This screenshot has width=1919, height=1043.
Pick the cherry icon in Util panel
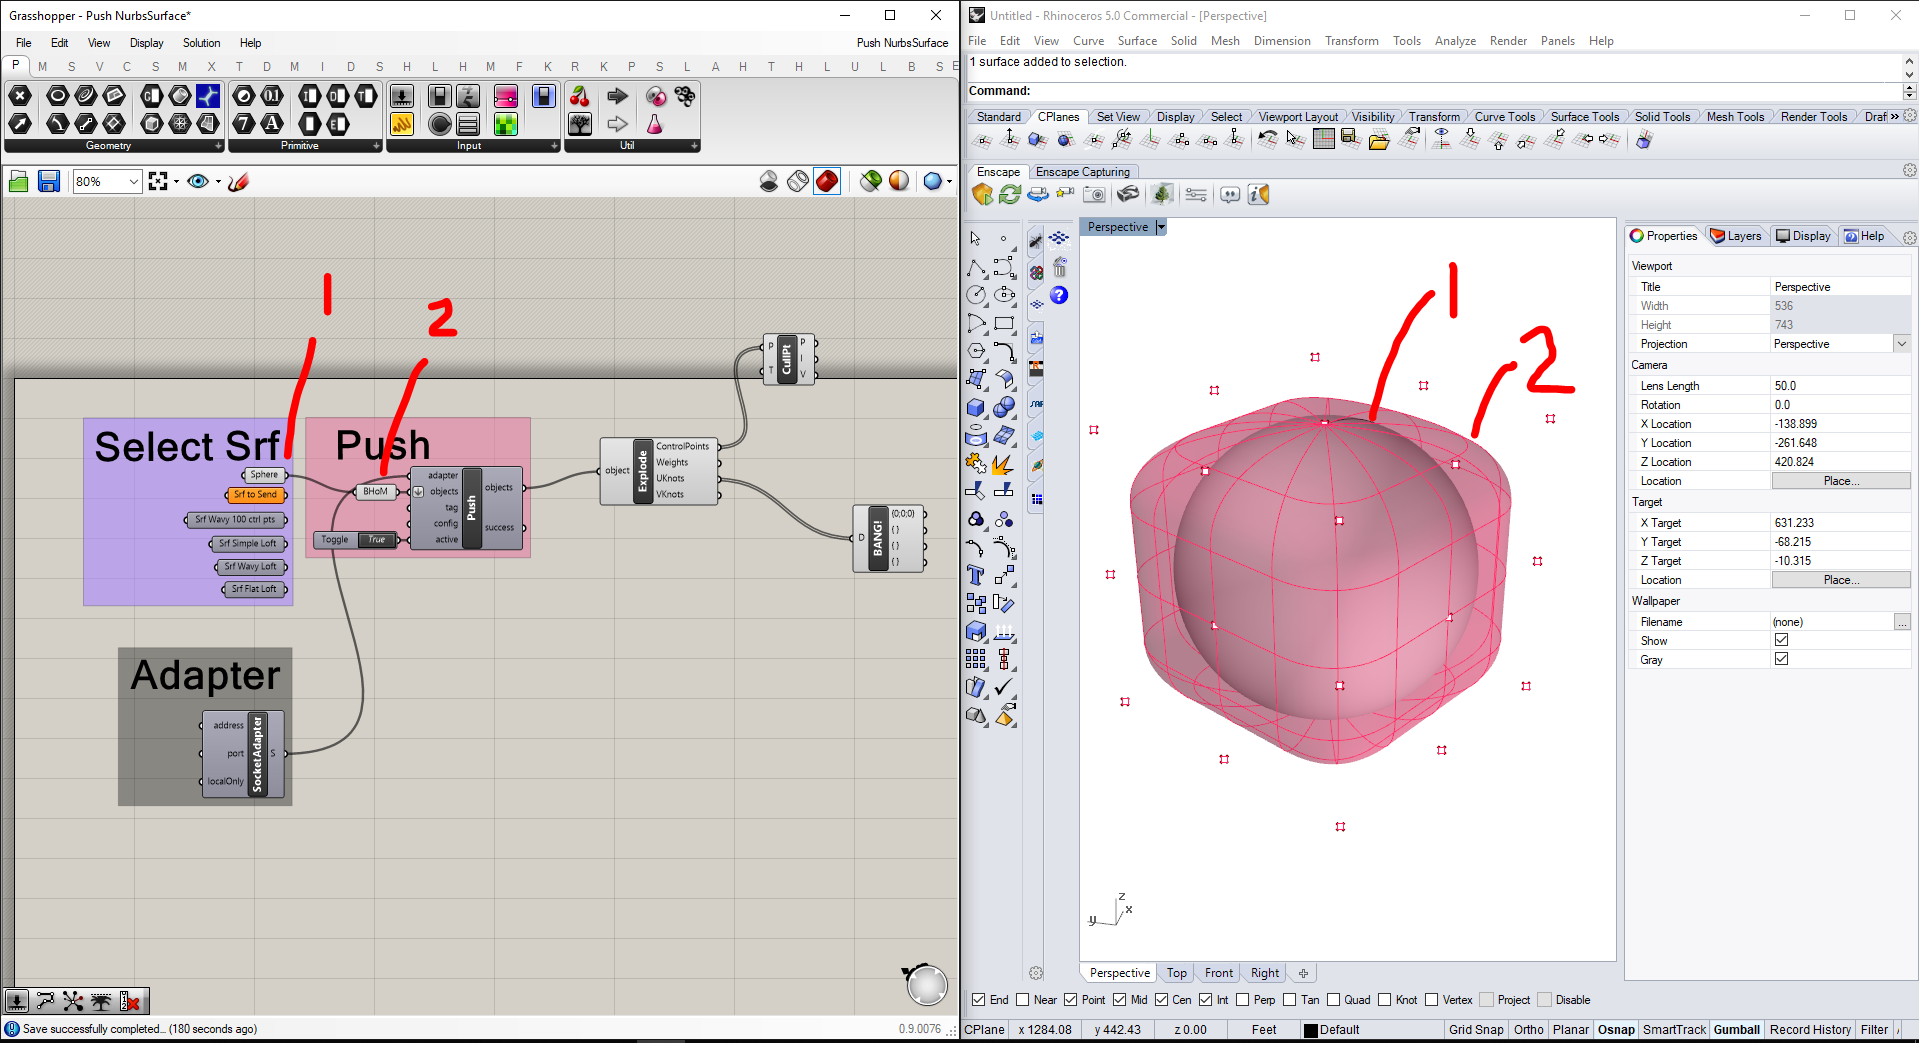580,96
